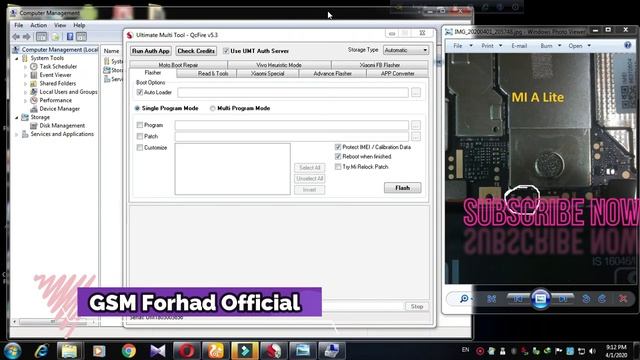Open Action menu in Computer Management
Screen dimensions: 640x360
38,25
